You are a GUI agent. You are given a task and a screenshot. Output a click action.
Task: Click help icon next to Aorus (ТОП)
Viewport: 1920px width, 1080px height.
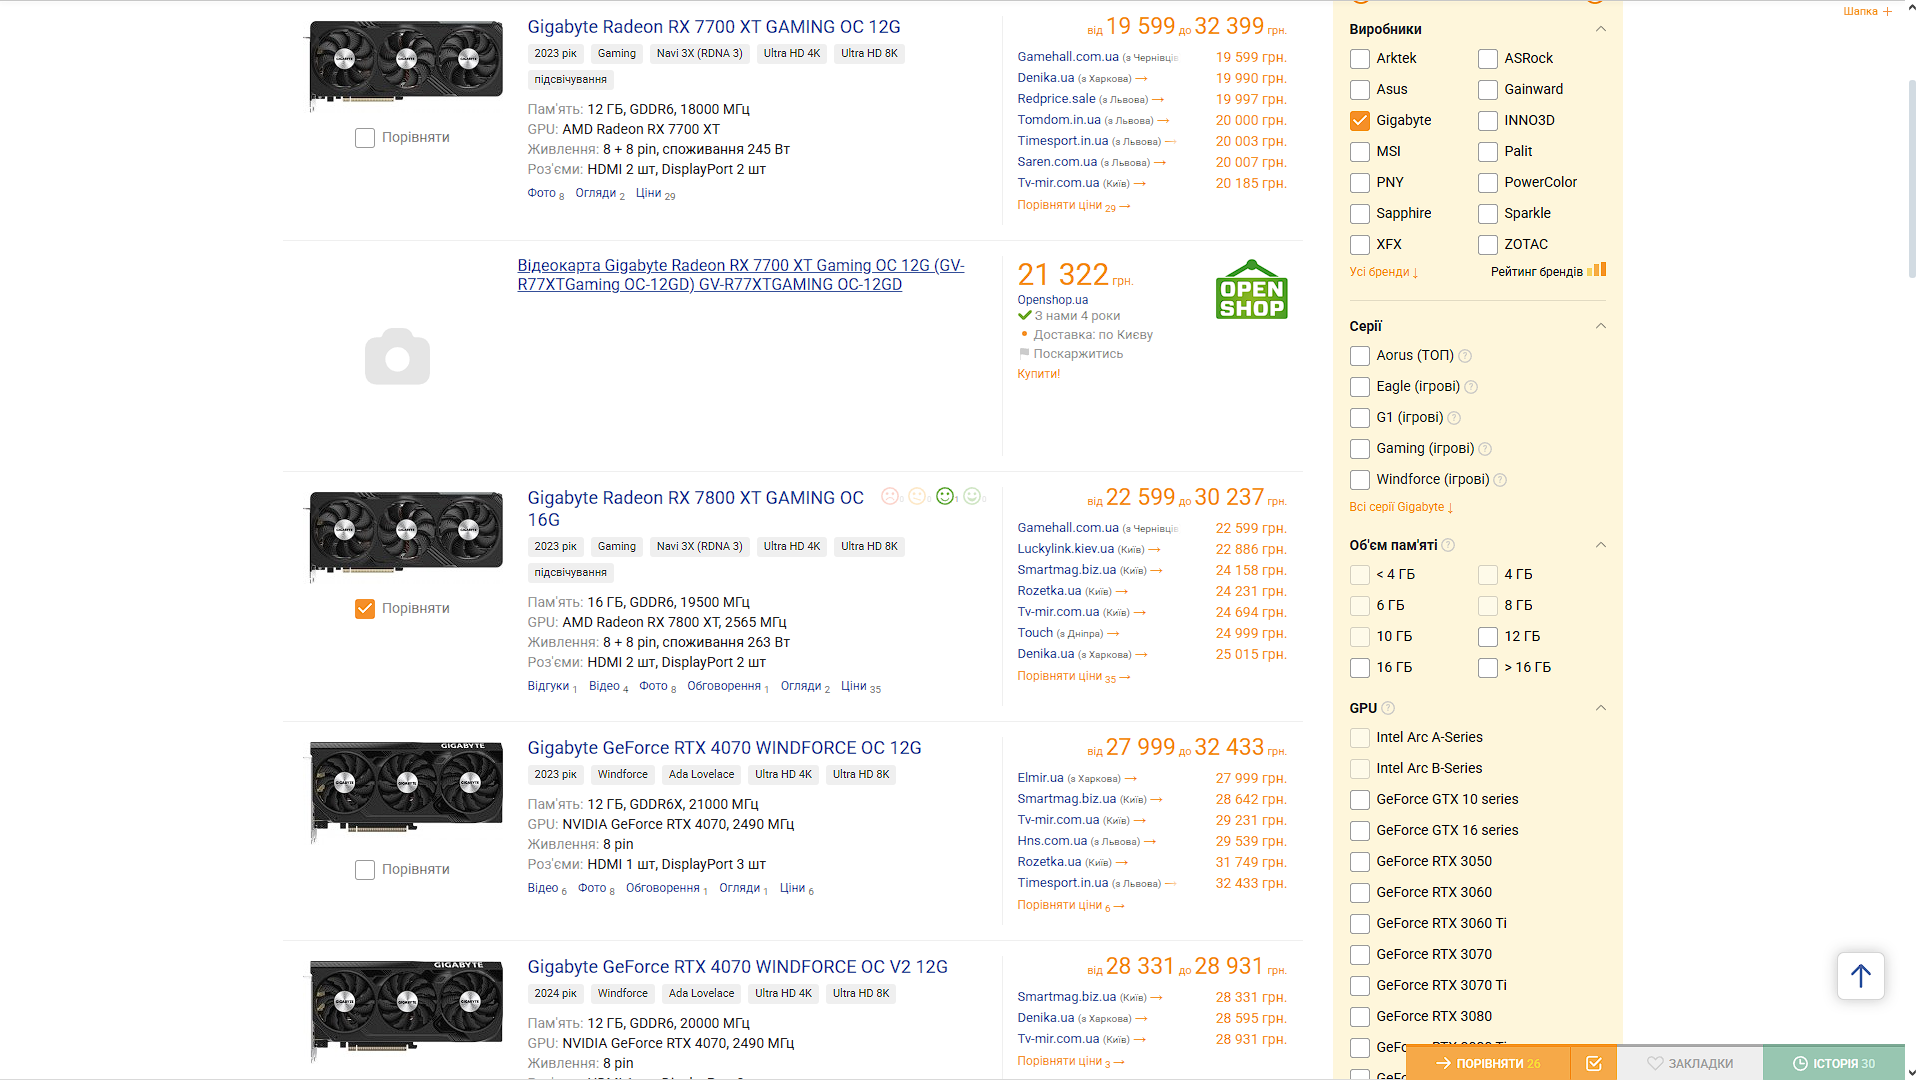pyautogui.click(x=1465, y=356)
